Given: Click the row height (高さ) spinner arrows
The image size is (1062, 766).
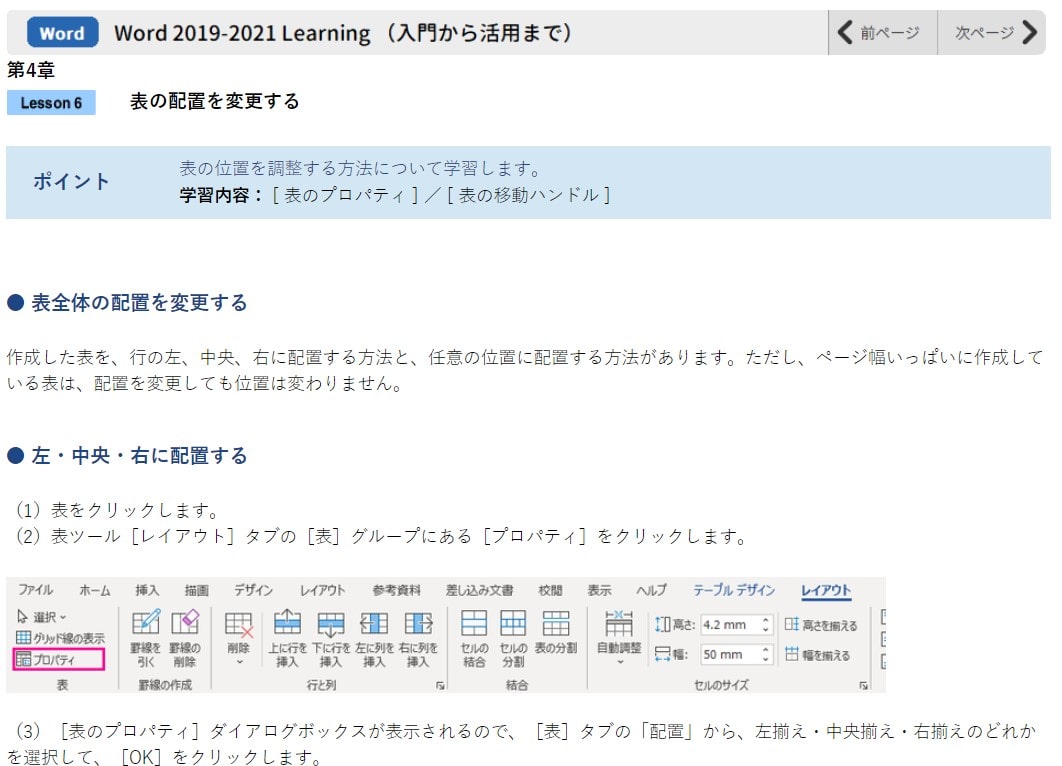Looking at the screenshot, I should (766, 624).
